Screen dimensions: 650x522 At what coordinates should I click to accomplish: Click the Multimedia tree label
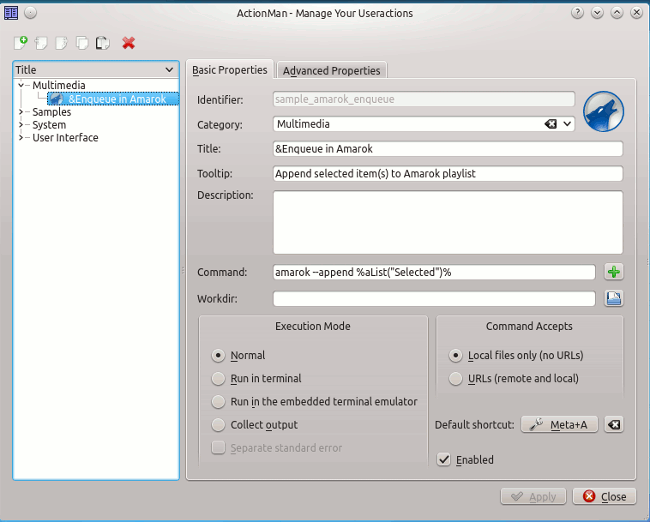[59, 85]
